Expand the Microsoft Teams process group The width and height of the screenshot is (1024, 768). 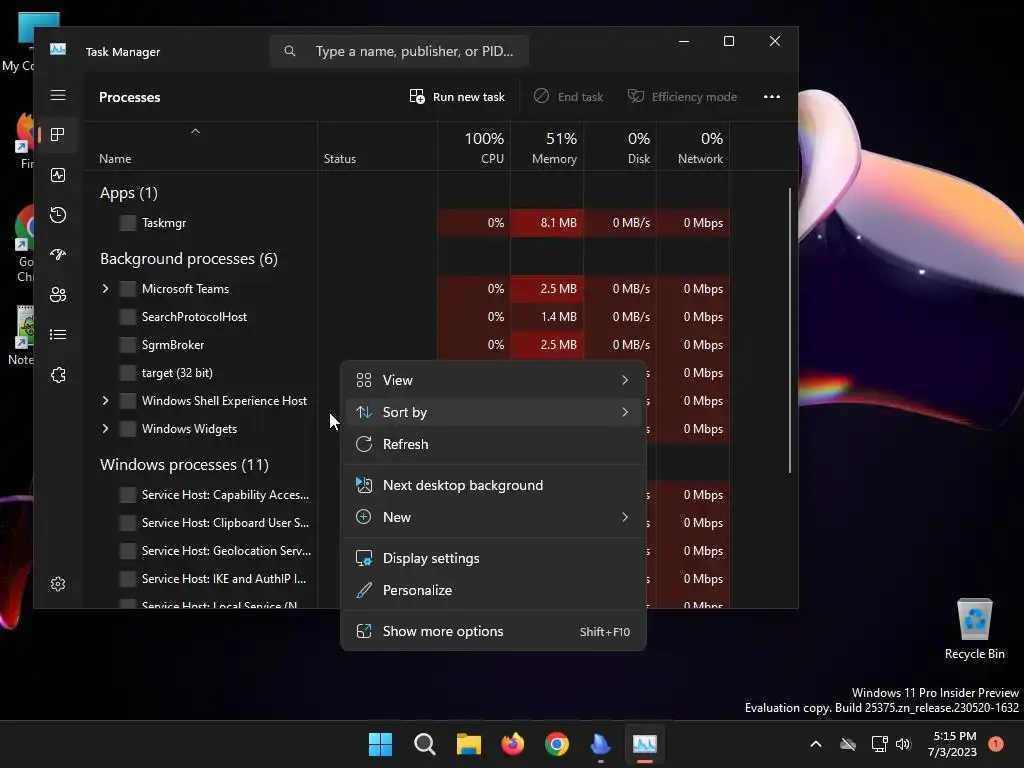tap(105, 289)
